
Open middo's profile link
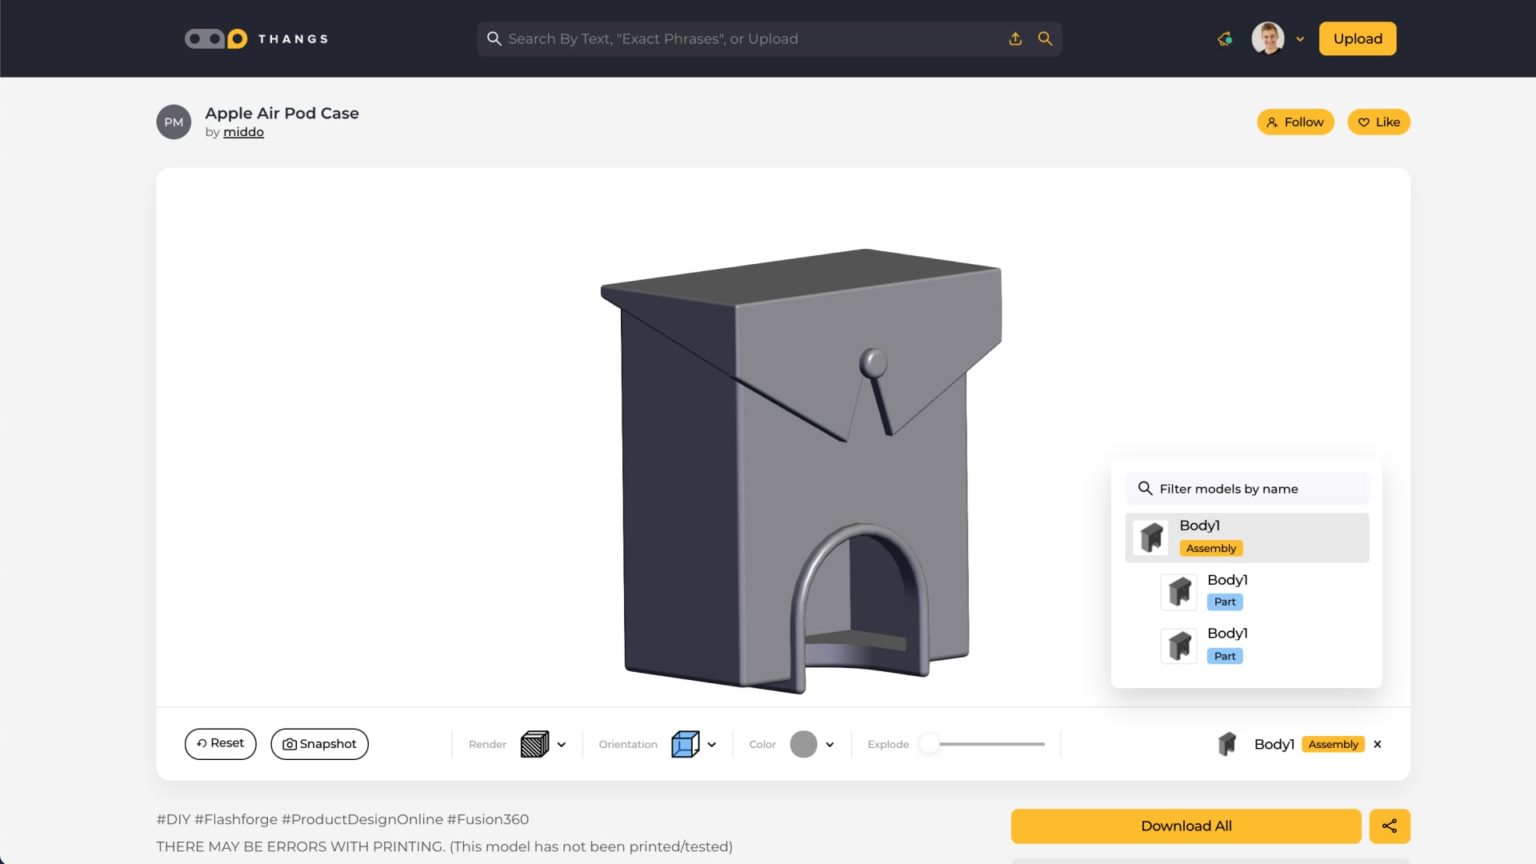tap(243, 131)
